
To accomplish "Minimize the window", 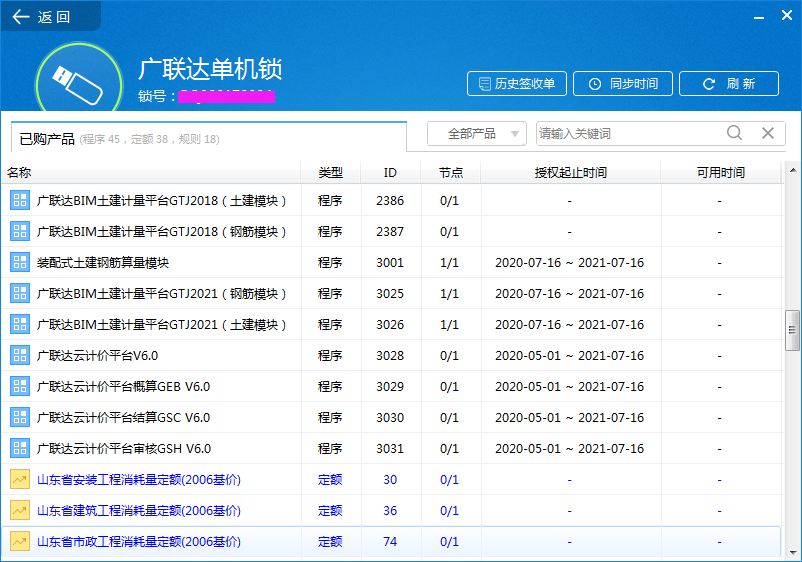I will pos(759,17).
